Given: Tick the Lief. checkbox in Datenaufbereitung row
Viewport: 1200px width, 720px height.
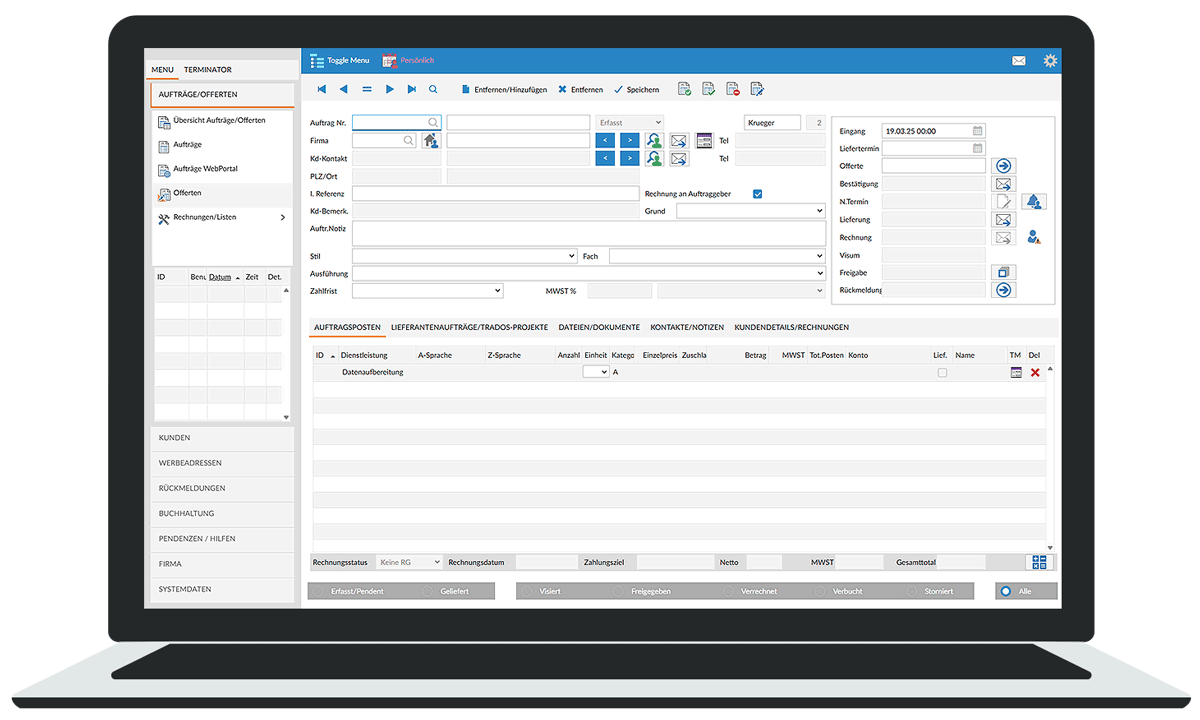Looking at the screenshot, I should (x=942, y=372).
